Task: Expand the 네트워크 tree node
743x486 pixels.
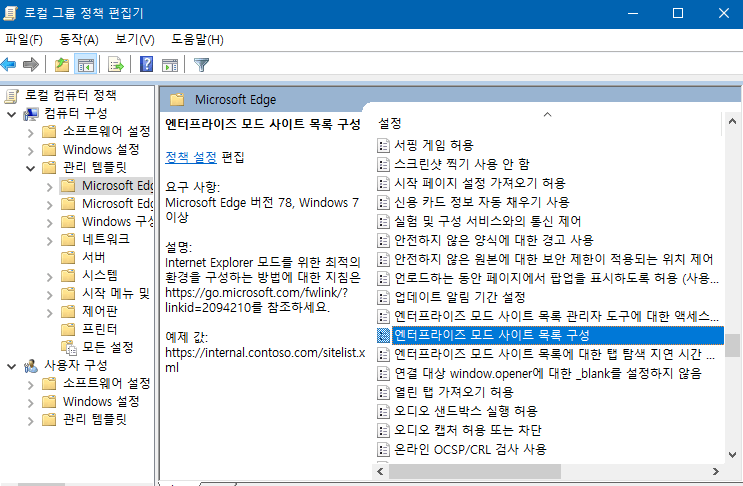Action: pos(50,240)
